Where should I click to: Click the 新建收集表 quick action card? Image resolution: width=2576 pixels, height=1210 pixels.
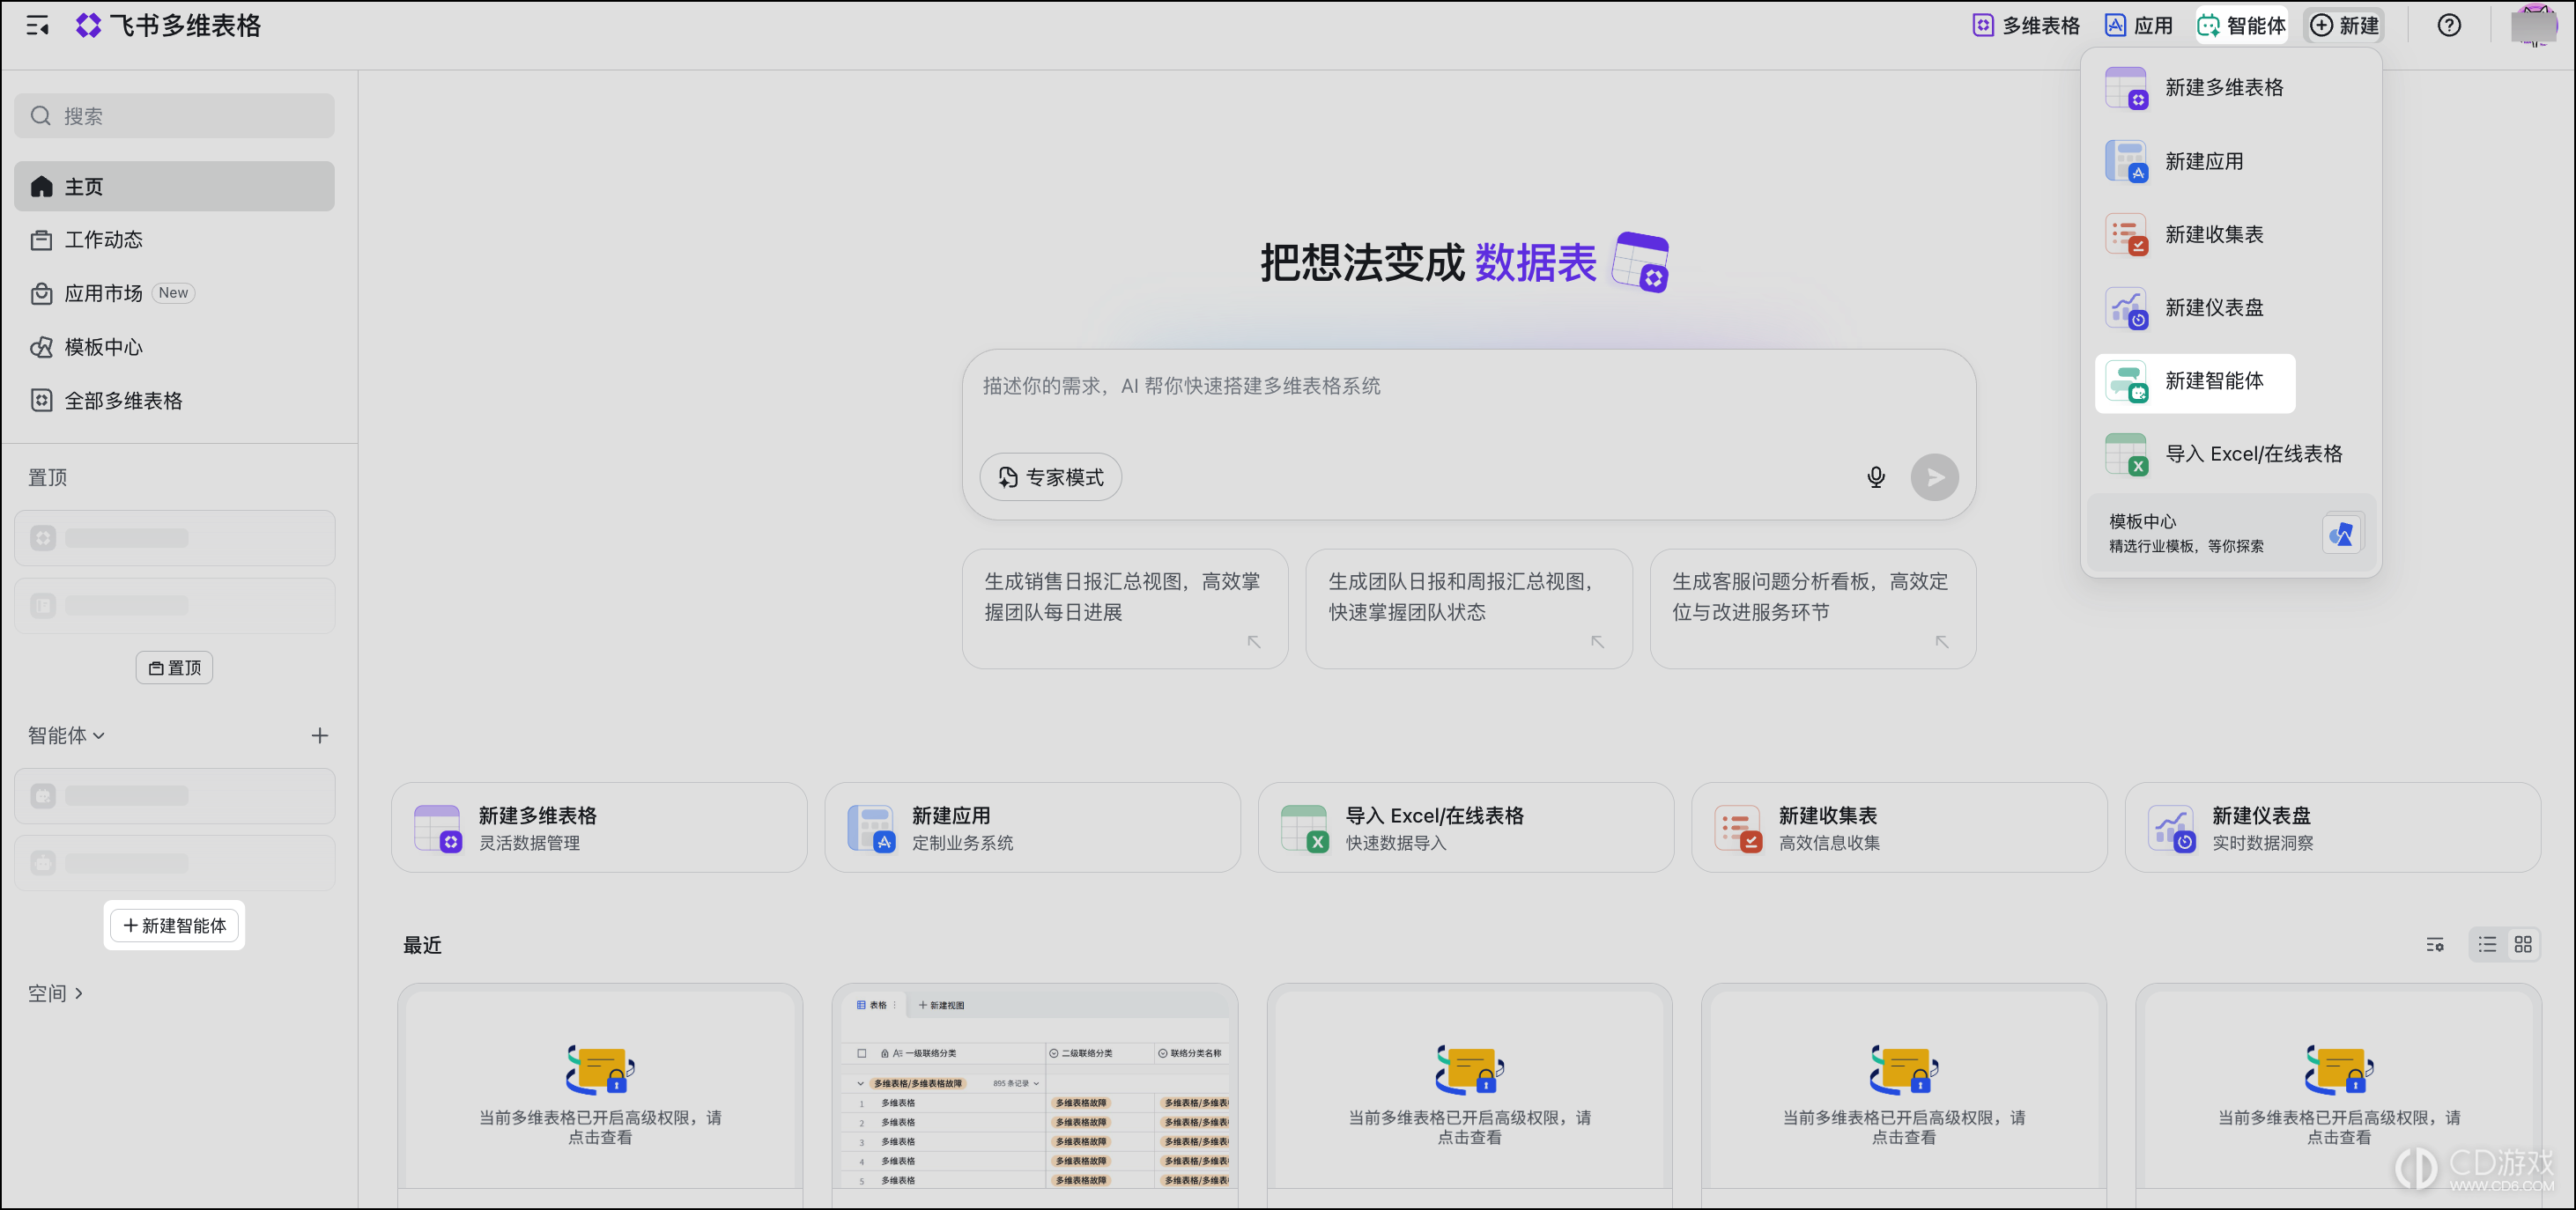tap(1899, 828)
